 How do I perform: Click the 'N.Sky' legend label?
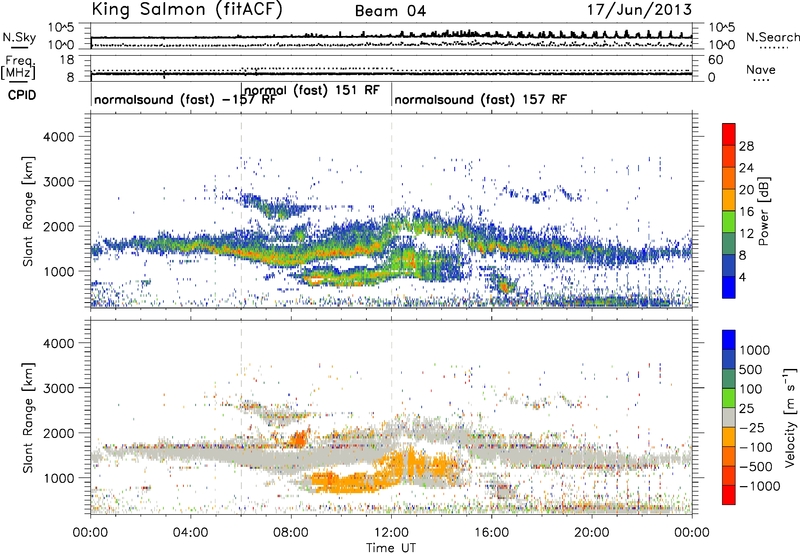tap(19, 37)
